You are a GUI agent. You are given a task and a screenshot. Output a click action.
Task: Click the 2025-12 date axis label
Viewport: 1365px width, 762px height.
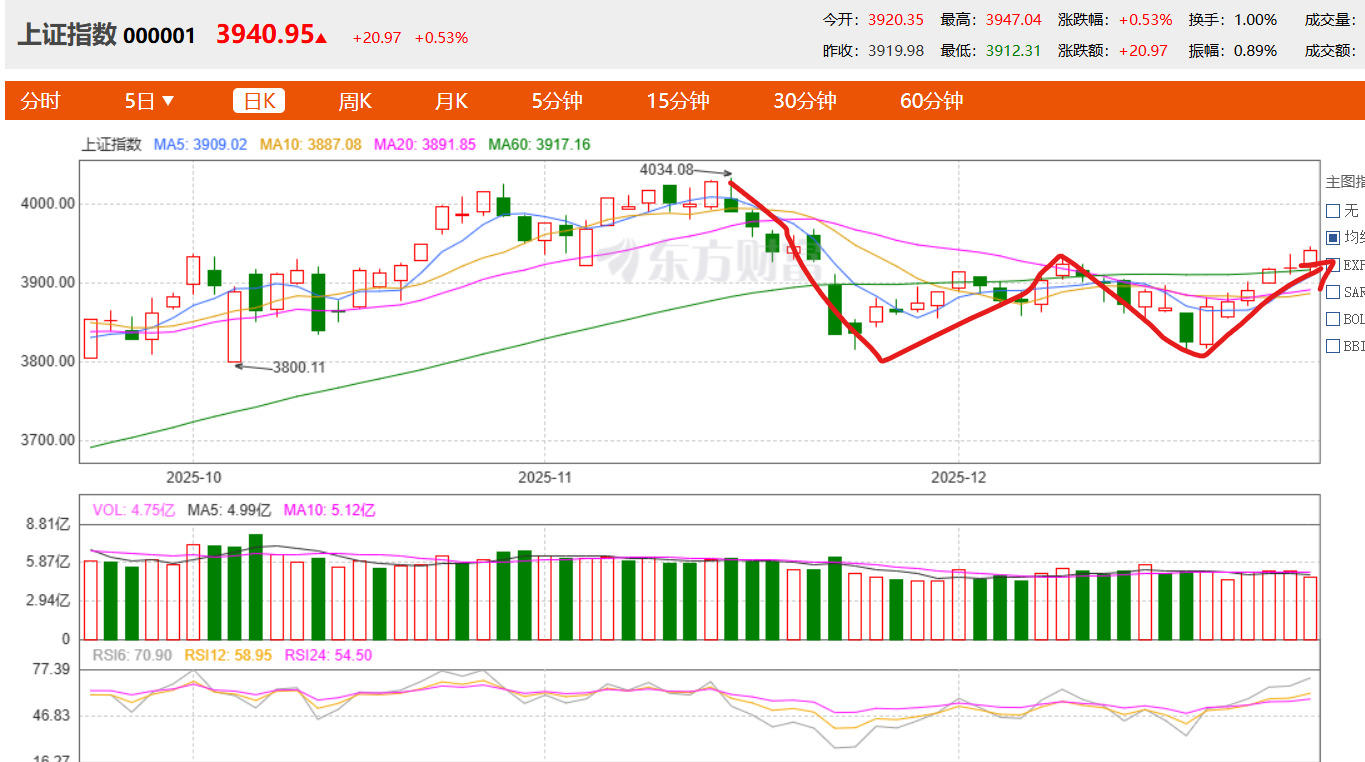[958, 477]
